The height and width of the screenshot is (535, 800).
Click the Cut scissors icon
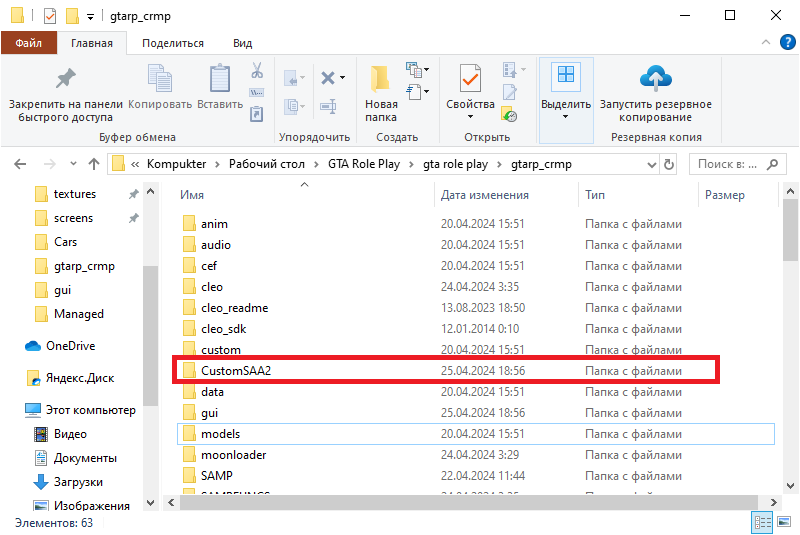point(257,70)
